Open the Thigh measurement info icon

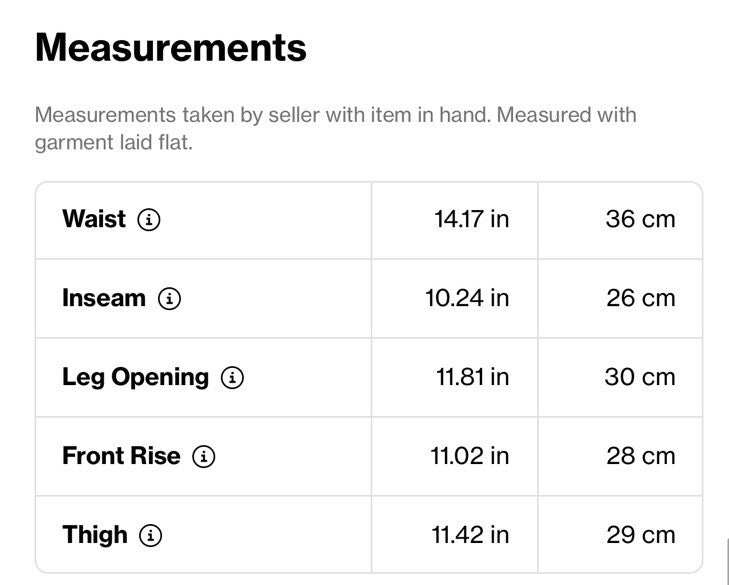[151, 535]
